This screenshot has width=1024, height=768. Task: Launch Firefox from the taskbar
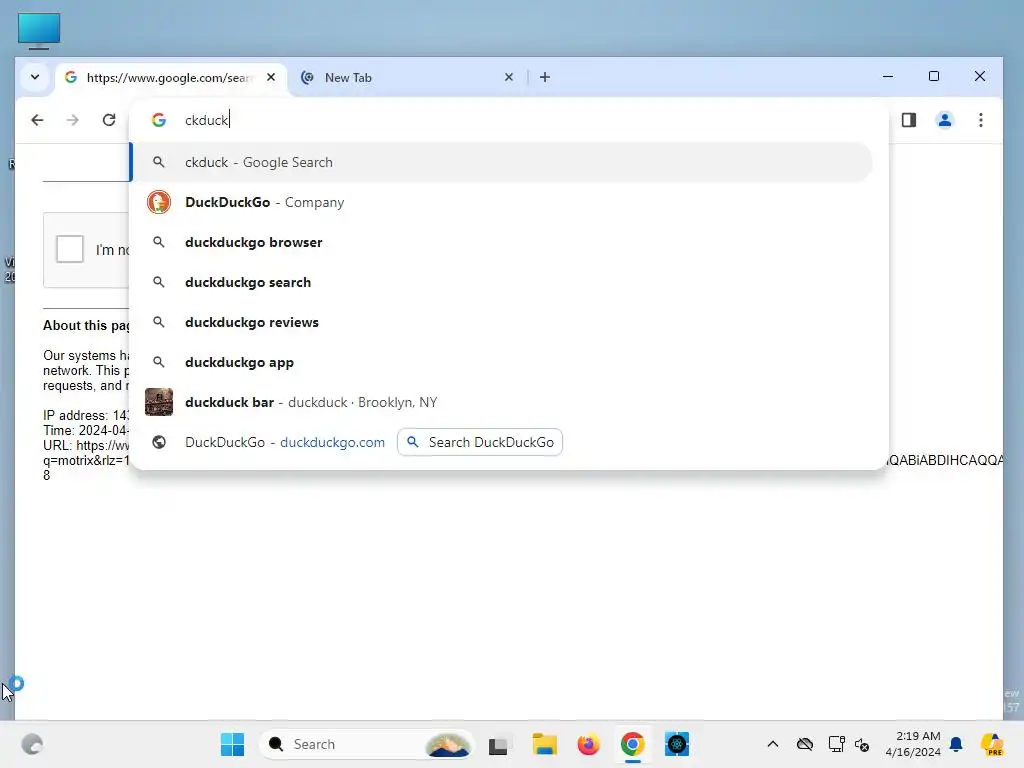(x=588, y=744)
